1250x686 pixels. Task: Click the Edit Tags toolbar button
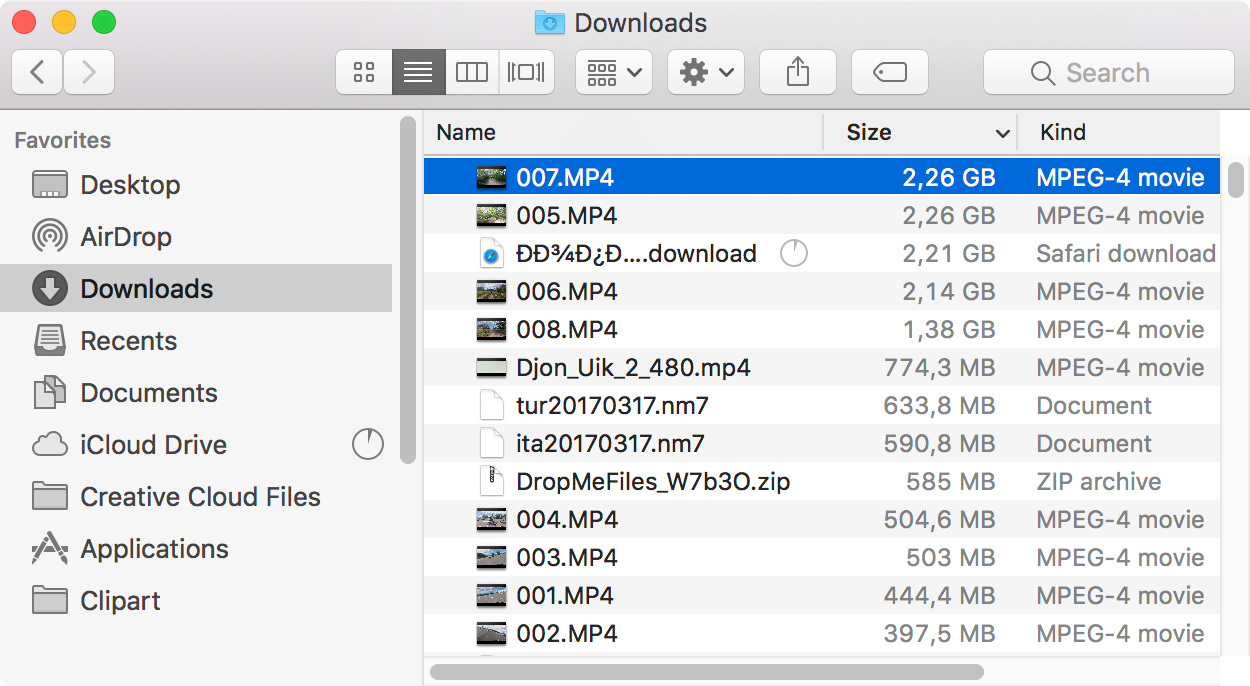[890, 72]
